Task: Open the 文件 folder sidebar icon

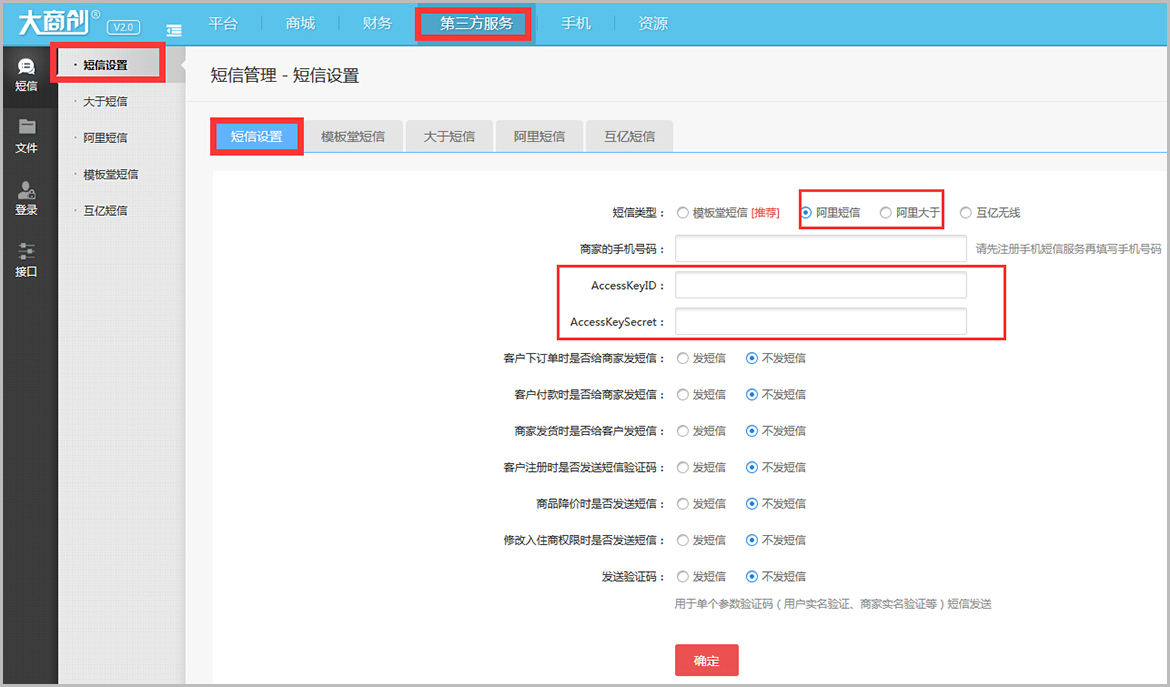Action: [27, 128]
